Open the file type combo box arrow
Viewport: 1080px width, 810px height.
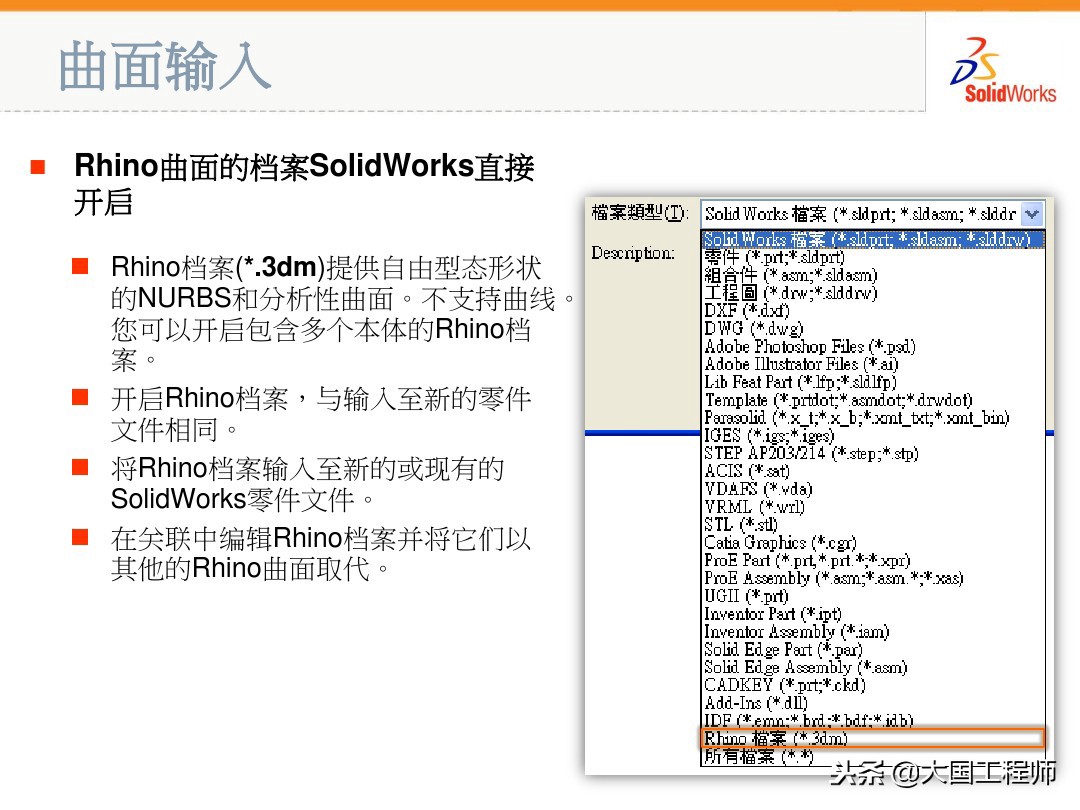pyautogui.click(x=1031, y=214)
